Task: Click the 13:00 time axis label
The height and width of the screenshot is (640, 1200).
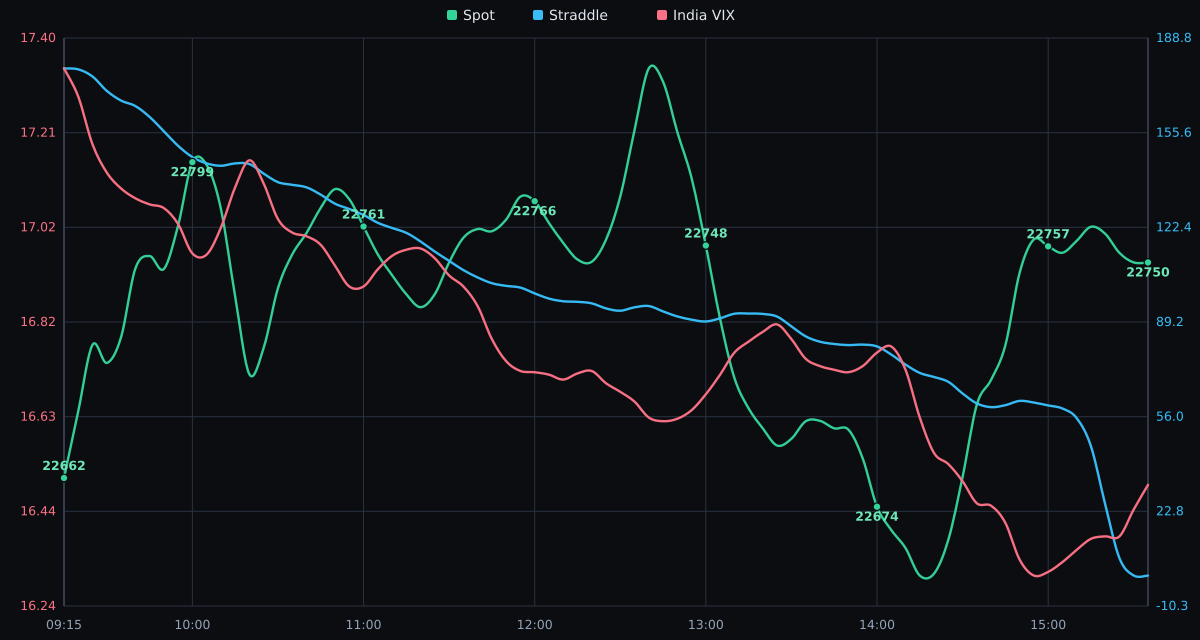Action: click(706, 625)
